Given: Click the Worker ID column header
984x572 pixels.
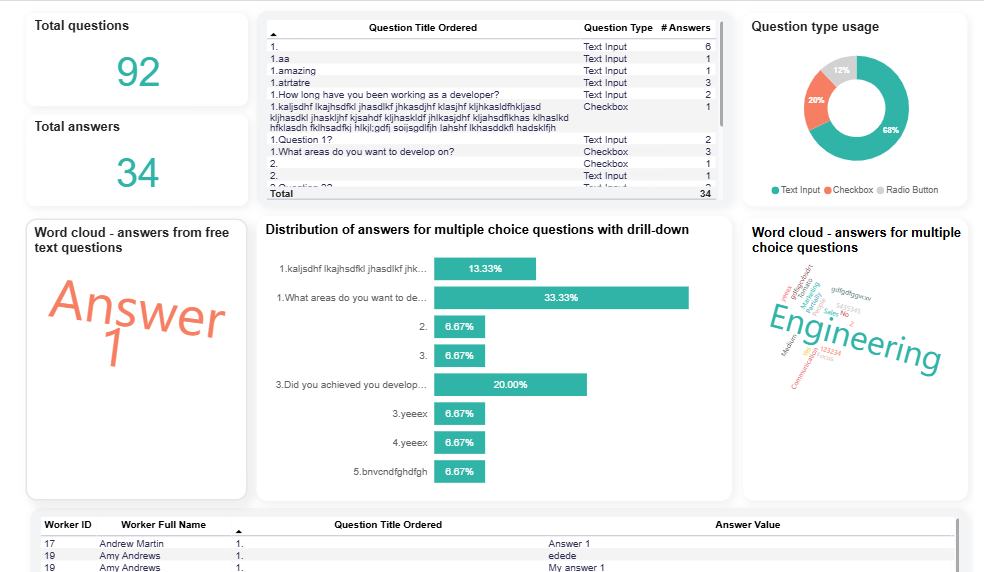Looking at the screenshot, I should [x=68, y=524].
